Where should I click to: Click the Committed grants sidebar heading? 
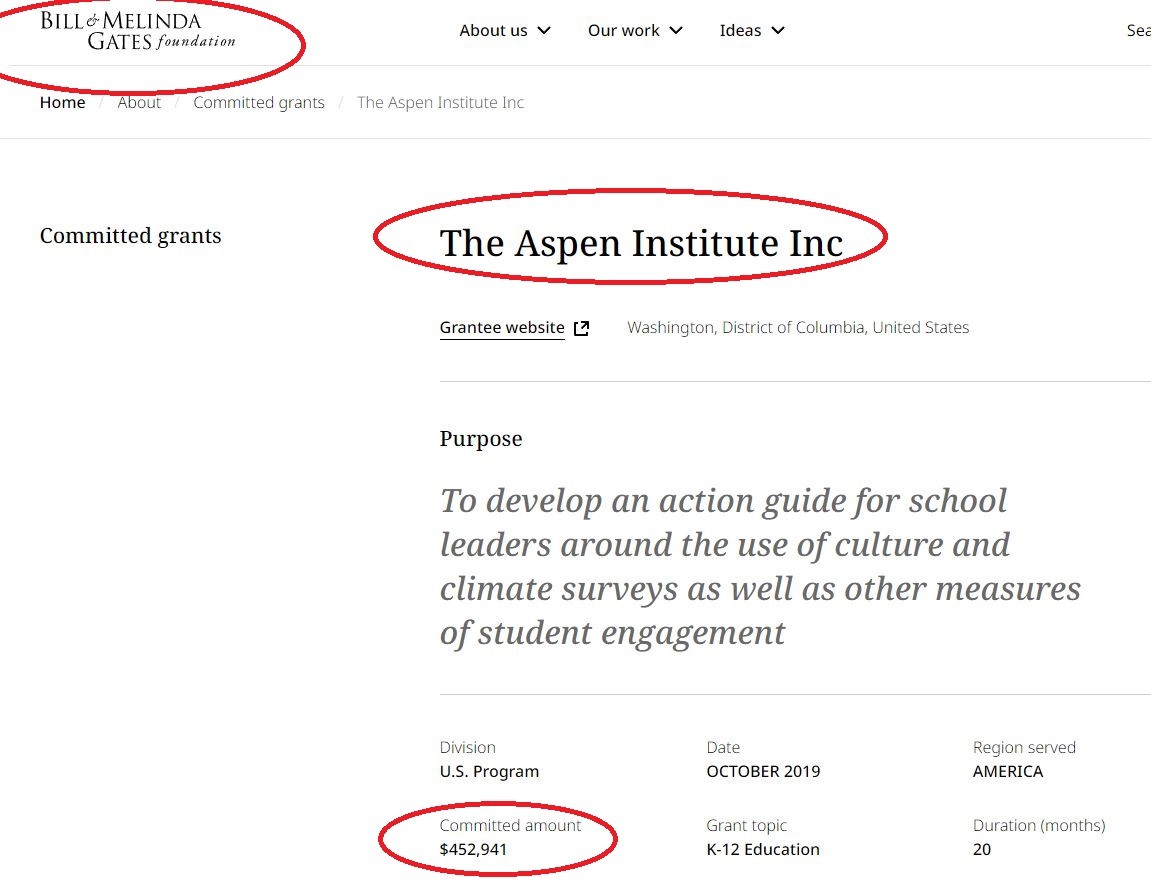tap(131, 236)
